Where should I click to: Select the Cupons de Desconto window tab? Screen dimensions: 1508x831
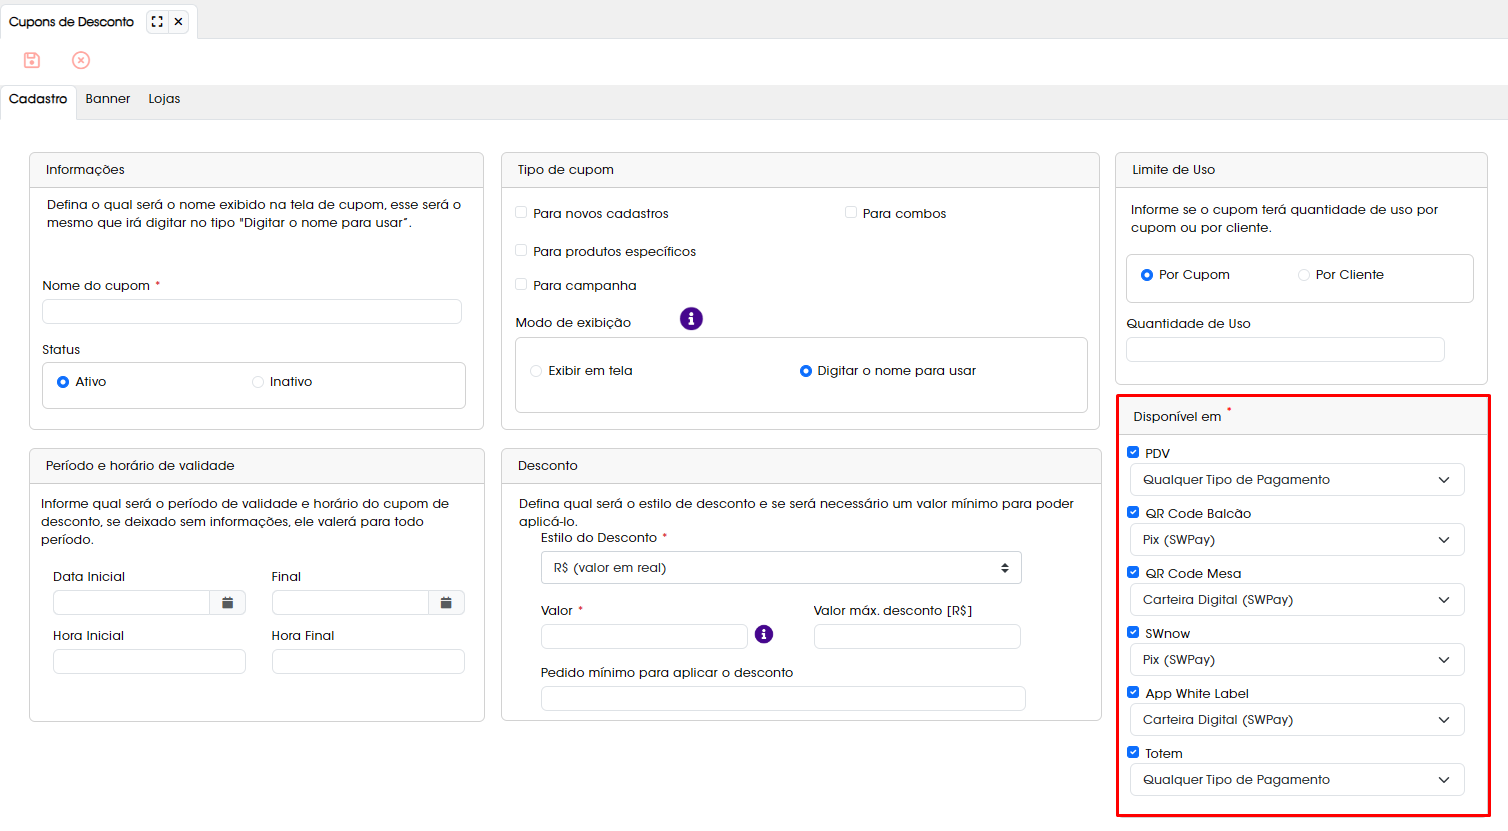(x=71, y=22)
